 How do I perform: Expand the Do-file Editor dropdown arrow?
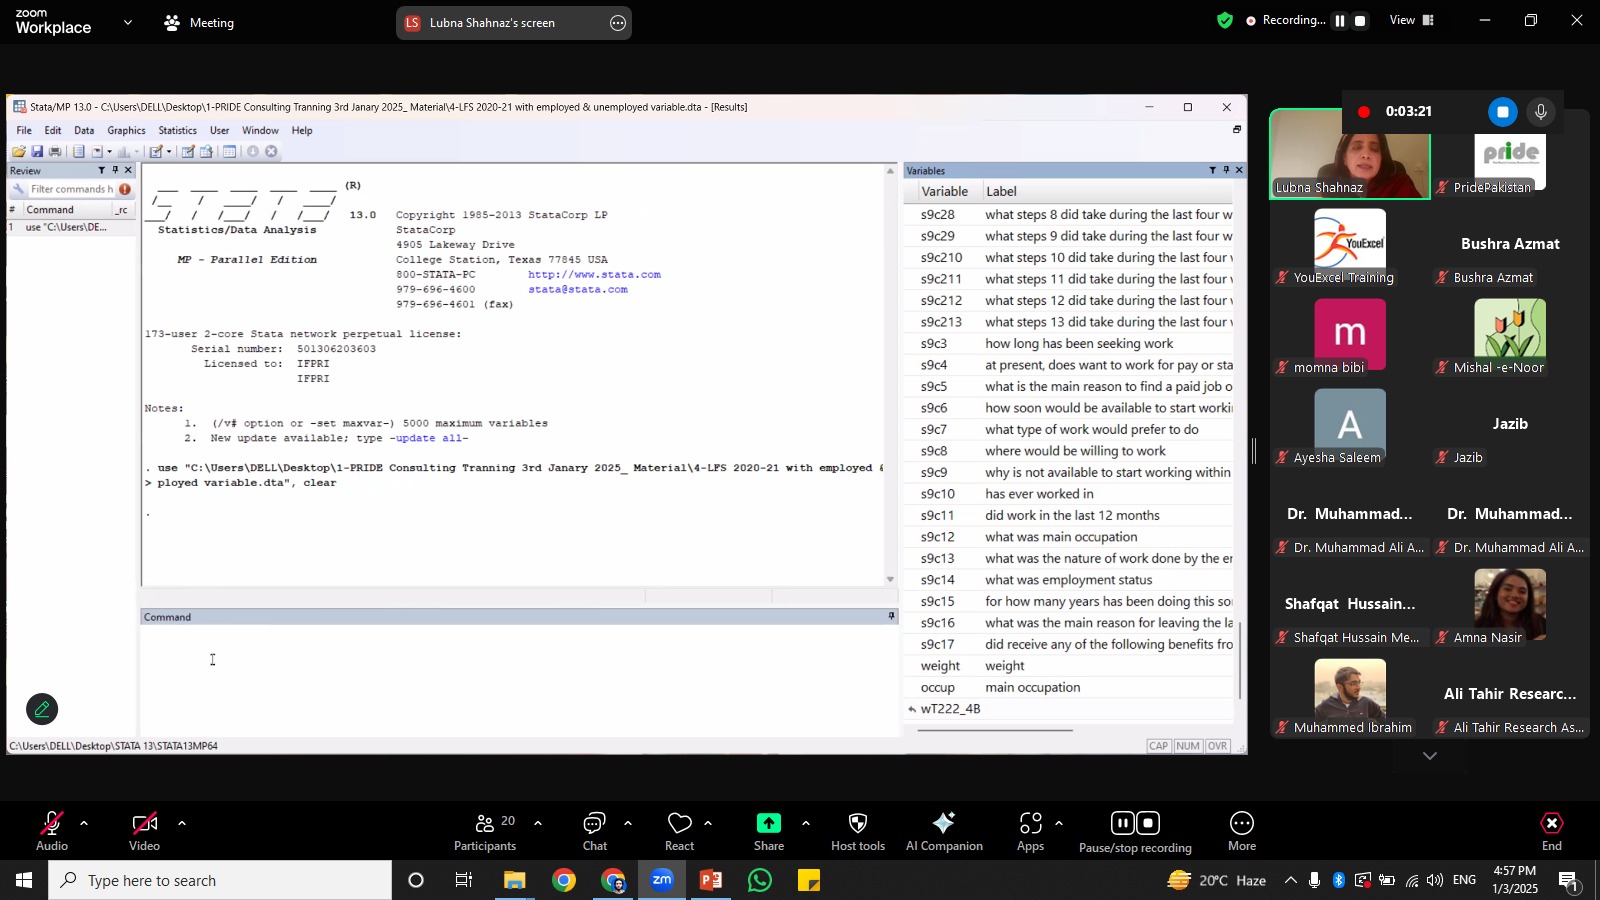[x=169, y=152]
